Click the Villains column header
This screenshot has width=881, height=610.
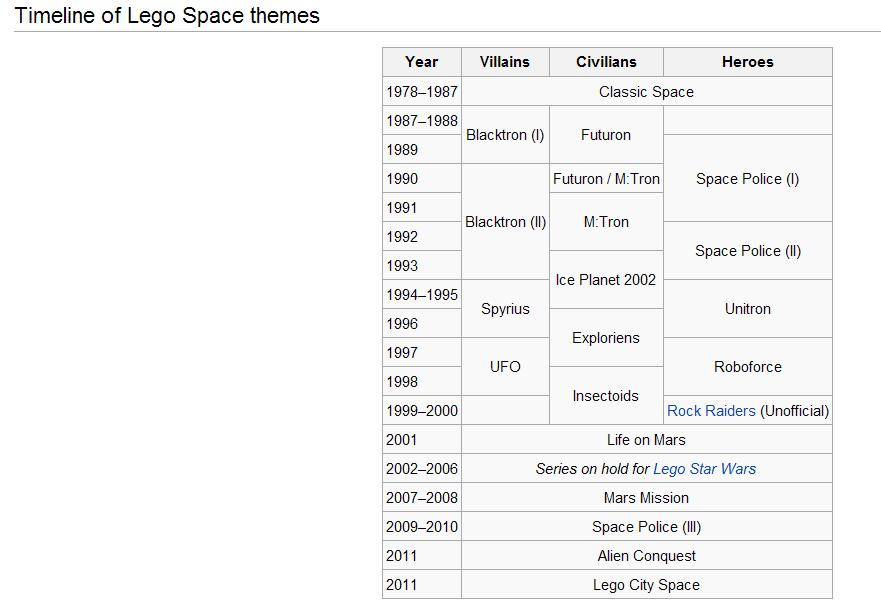pyautogui.click(x=505, y=62)
